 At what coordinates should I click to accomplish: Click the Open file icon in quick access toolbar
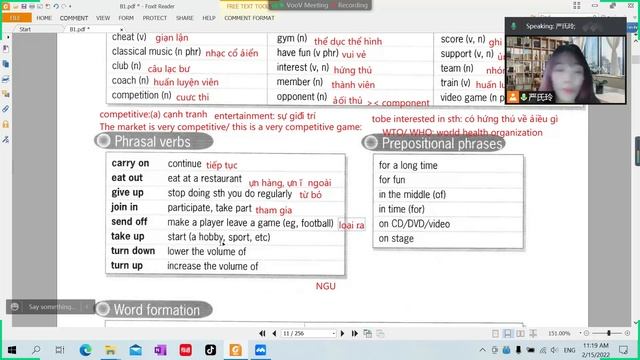16,7
